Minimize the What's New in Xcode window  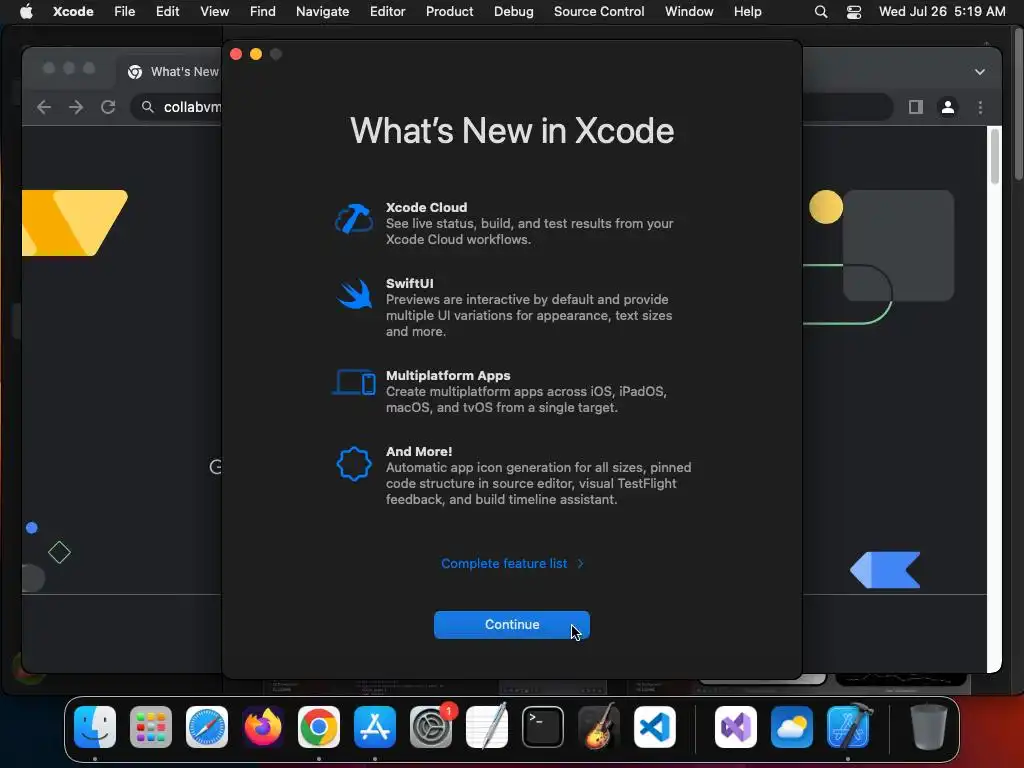click(x=256, y=54)
